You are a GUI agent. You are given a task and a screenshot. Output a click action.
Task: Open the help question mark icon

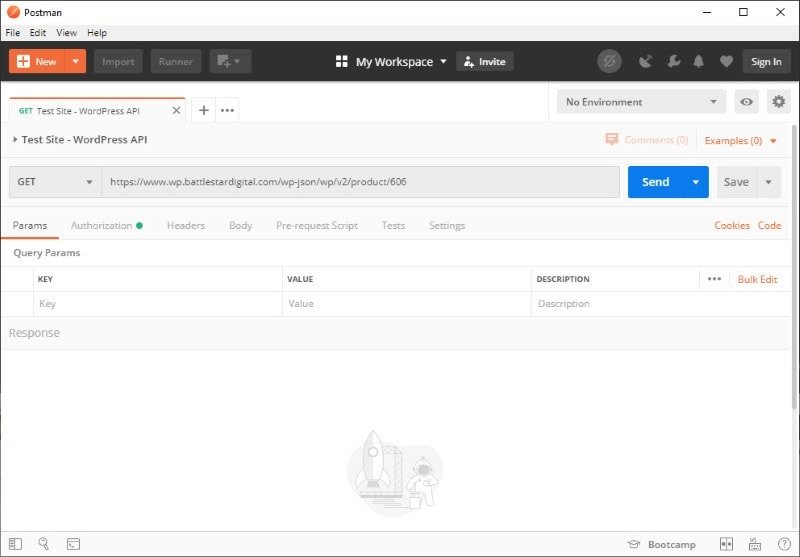pyautogui.click(x=784, y=544)
